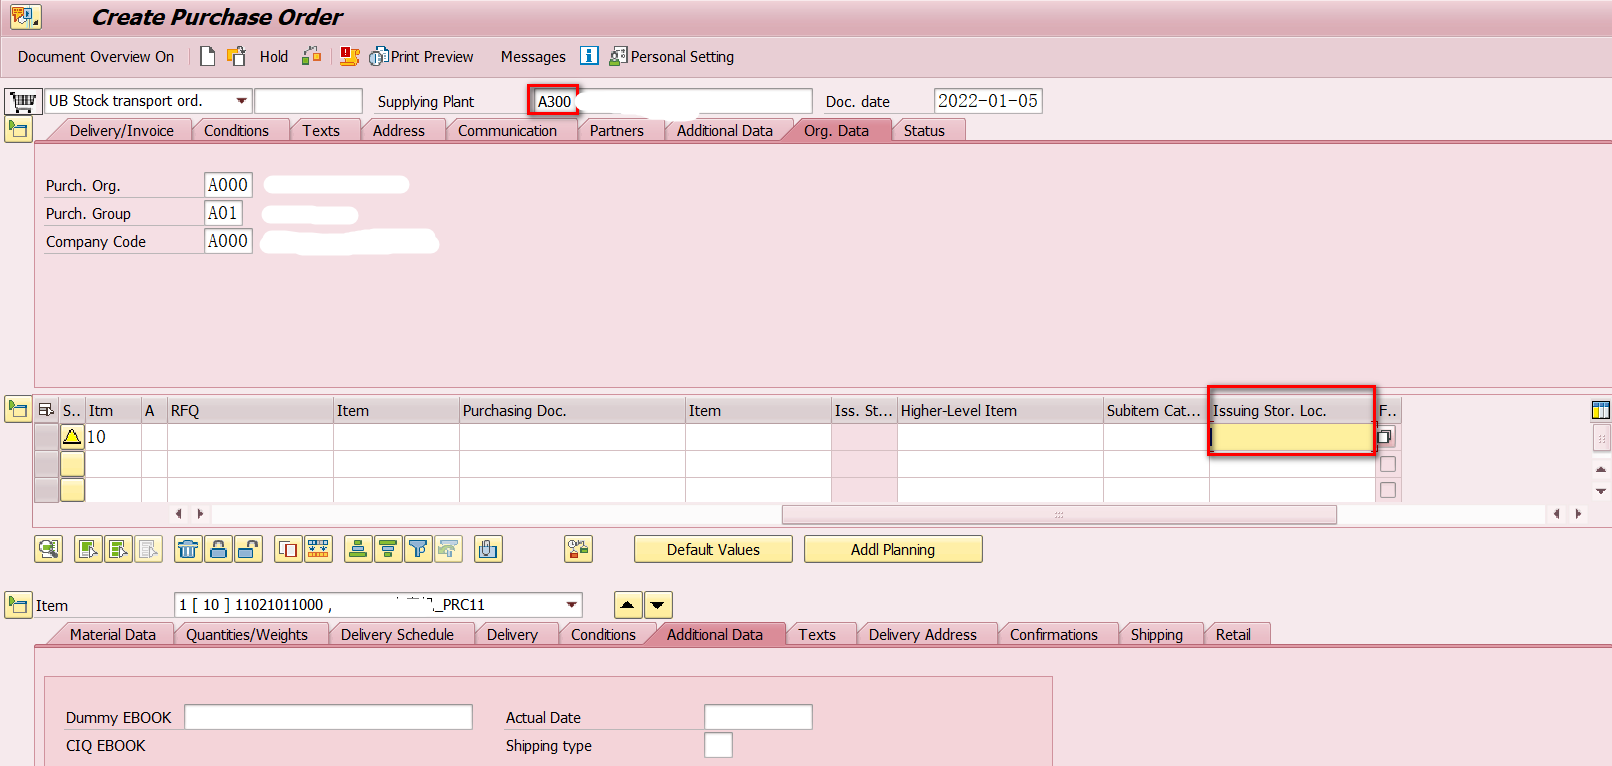Click the Copy item icon
This screenshot has width=1612, height=766.
point(288,549)
